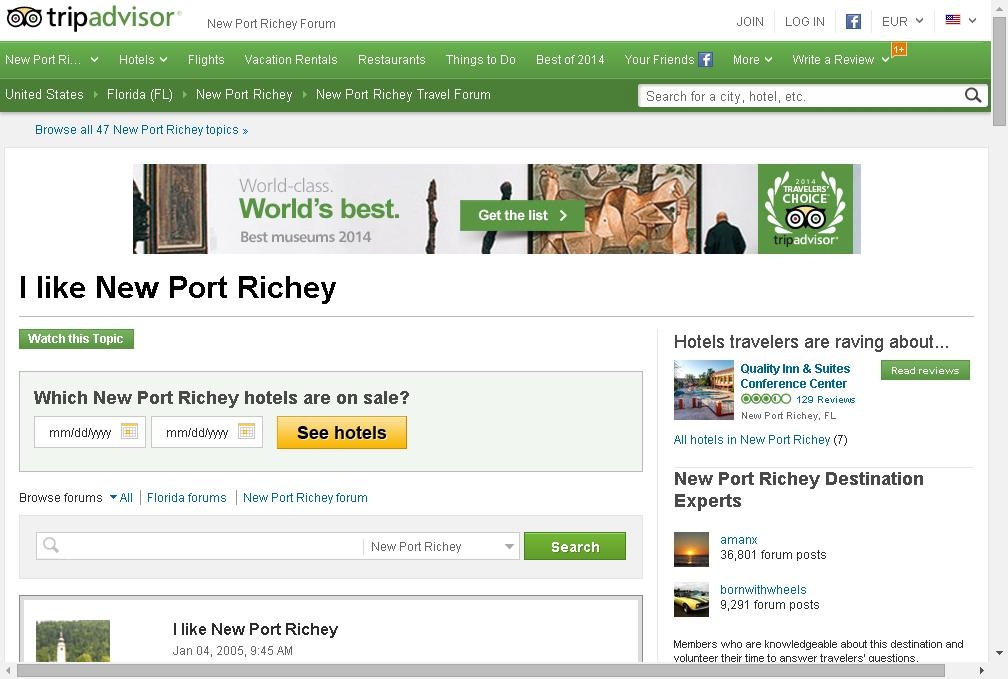1008x679 pixels.
Task: Click Watch this Topic button
Action: coord(76,339)
